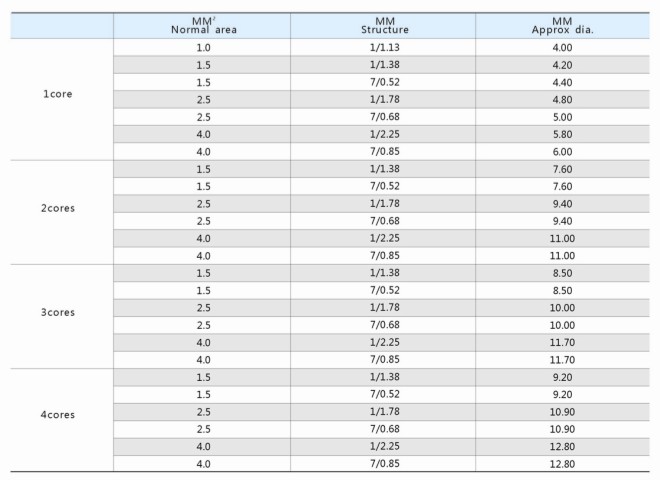Click the last 12.80 diameter cell

pyautogui.click(x=562, y=464)
